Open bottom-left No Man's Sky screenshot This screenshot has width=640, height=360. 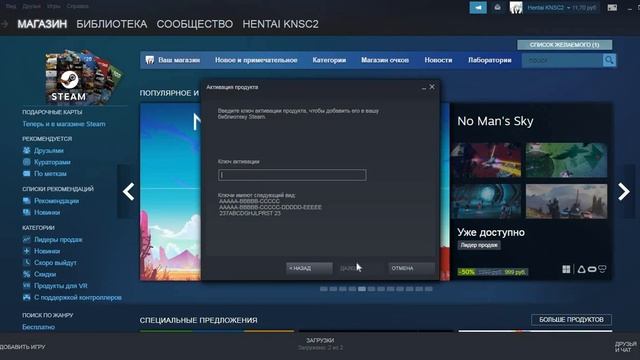(x=486, y=201)
